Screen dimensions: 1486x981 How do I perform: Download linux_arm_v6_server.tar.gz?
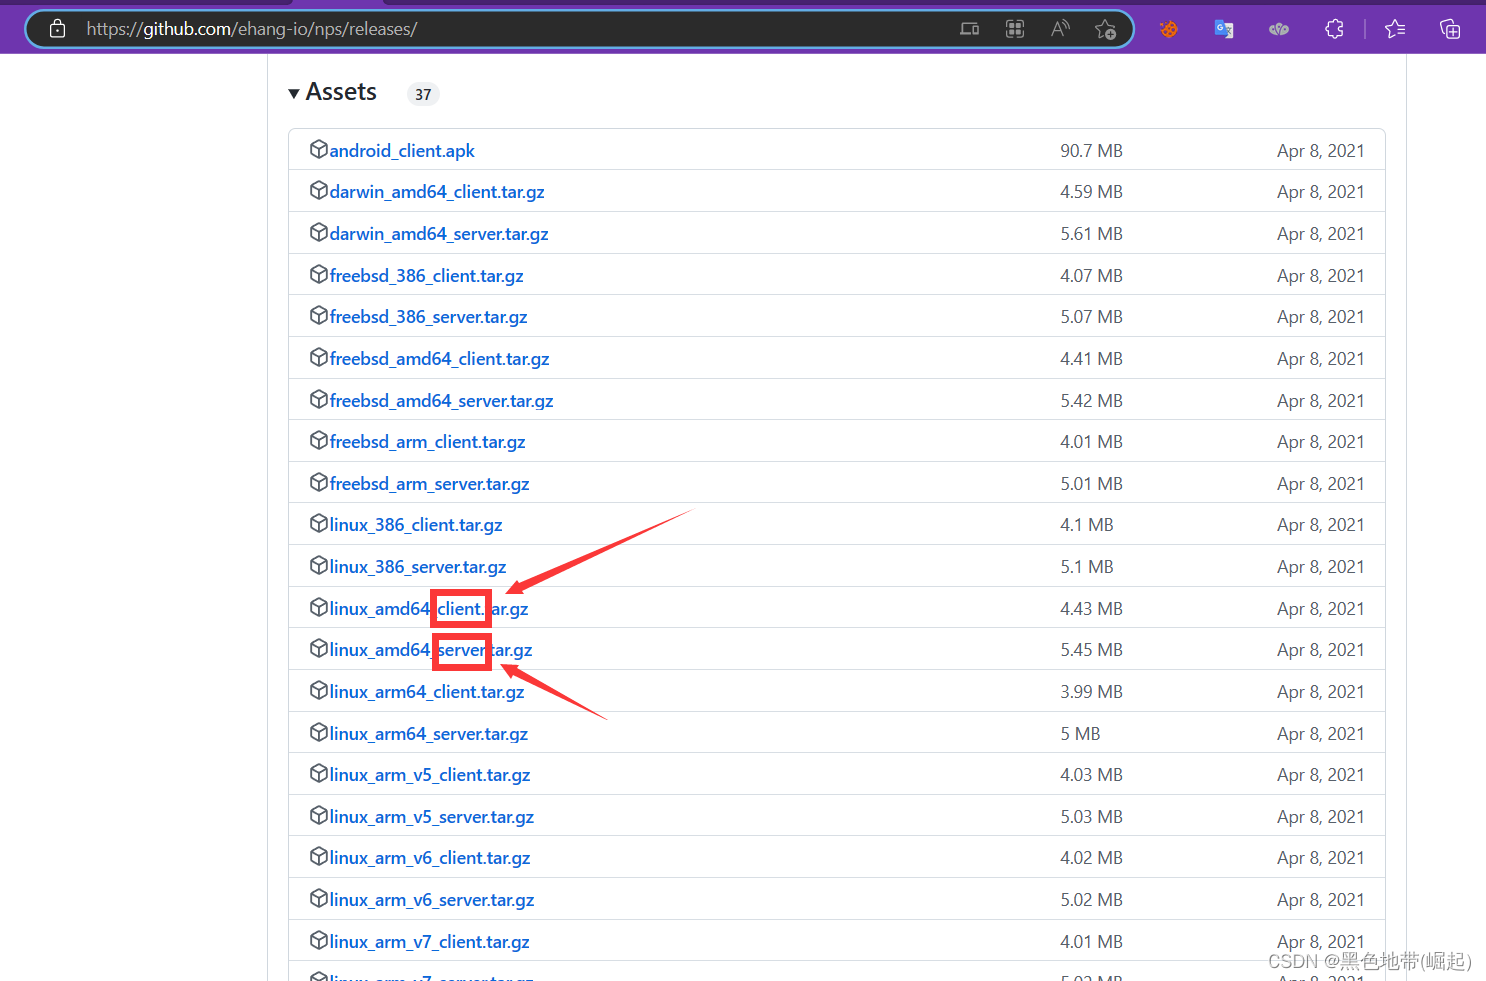click(x=432, y=900)
